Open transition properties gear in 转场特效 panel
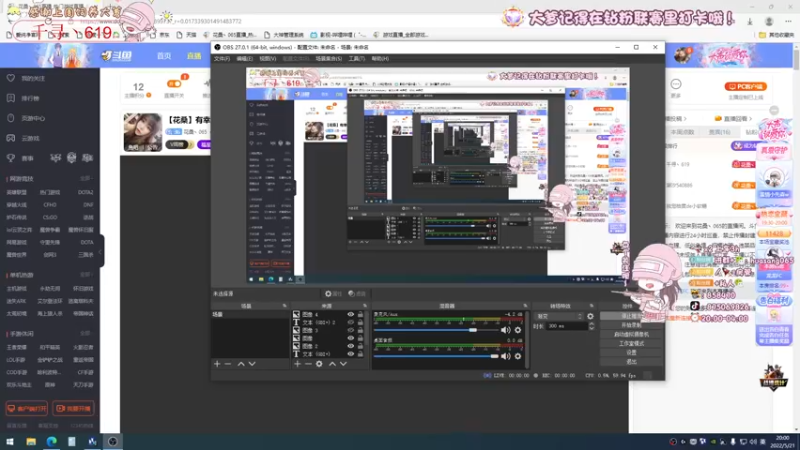The image size is (800, 450). 590,316
